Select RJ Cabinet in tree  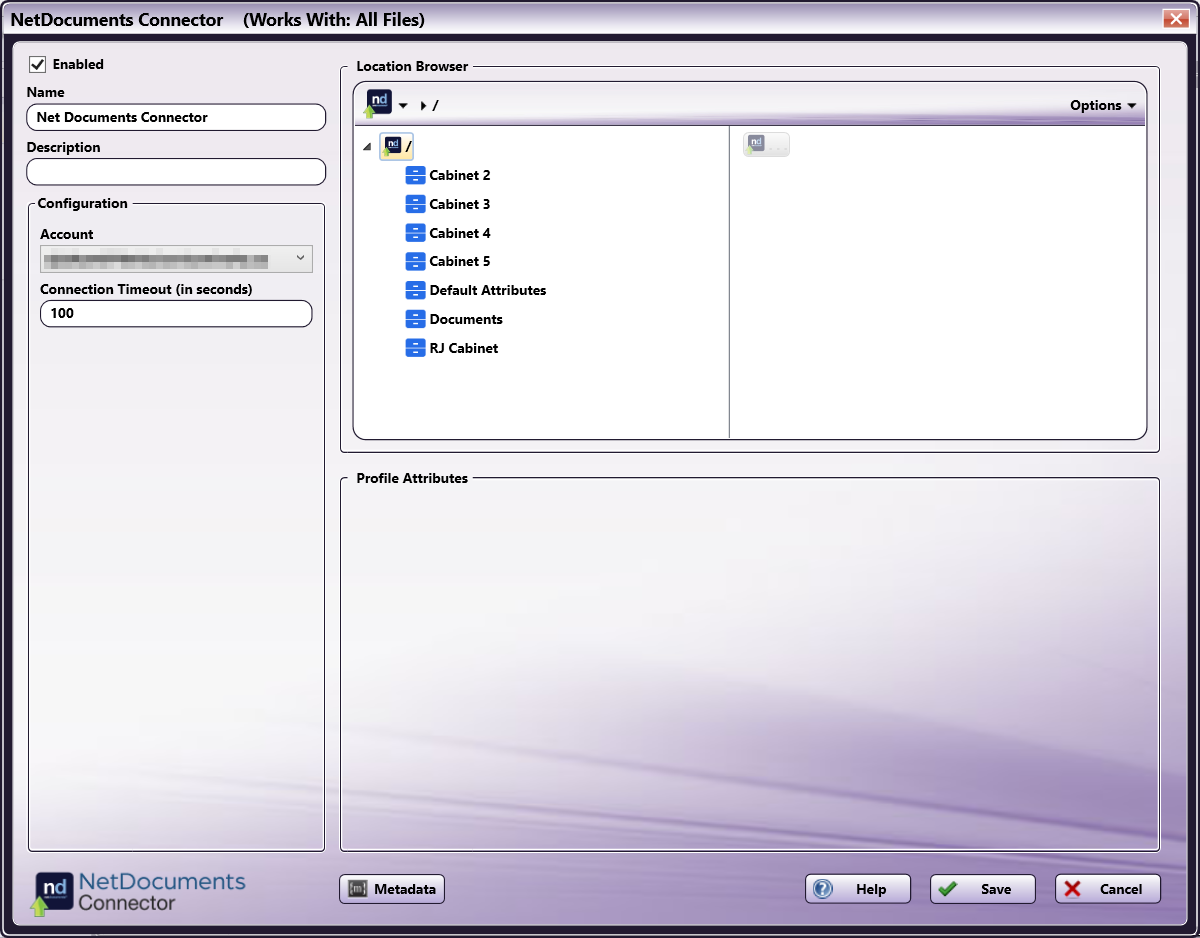tap(464, 348)
